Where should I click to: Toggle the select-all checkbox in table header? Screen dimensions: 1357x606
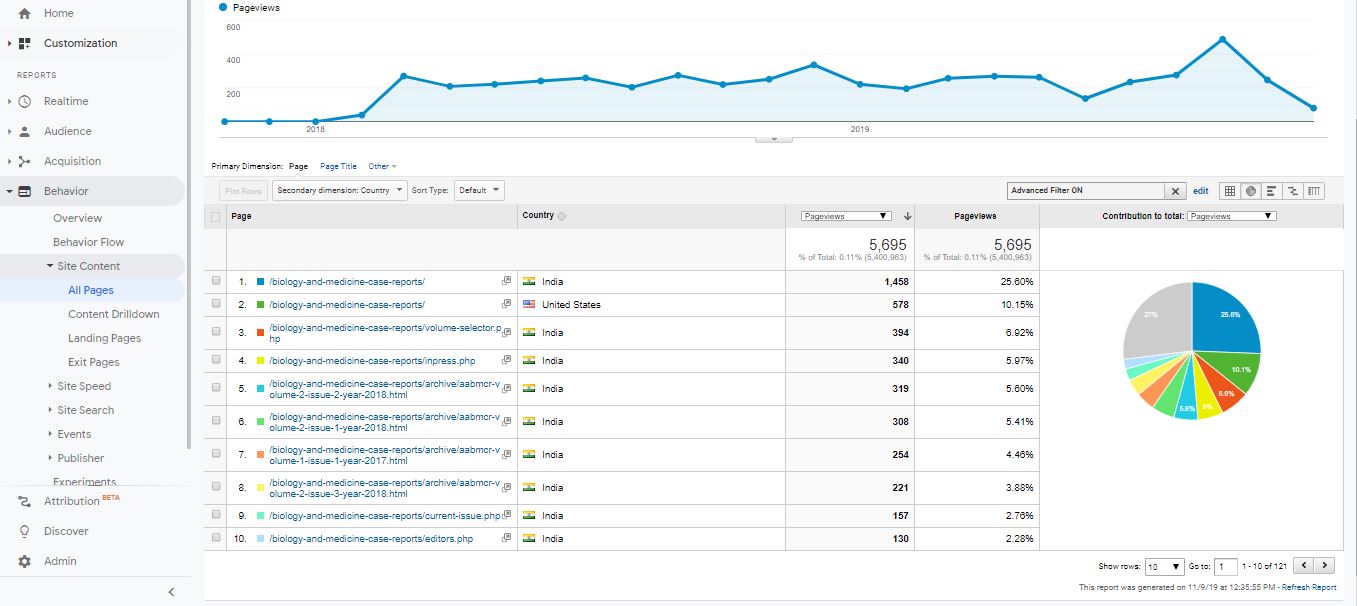tap(216, 216)
